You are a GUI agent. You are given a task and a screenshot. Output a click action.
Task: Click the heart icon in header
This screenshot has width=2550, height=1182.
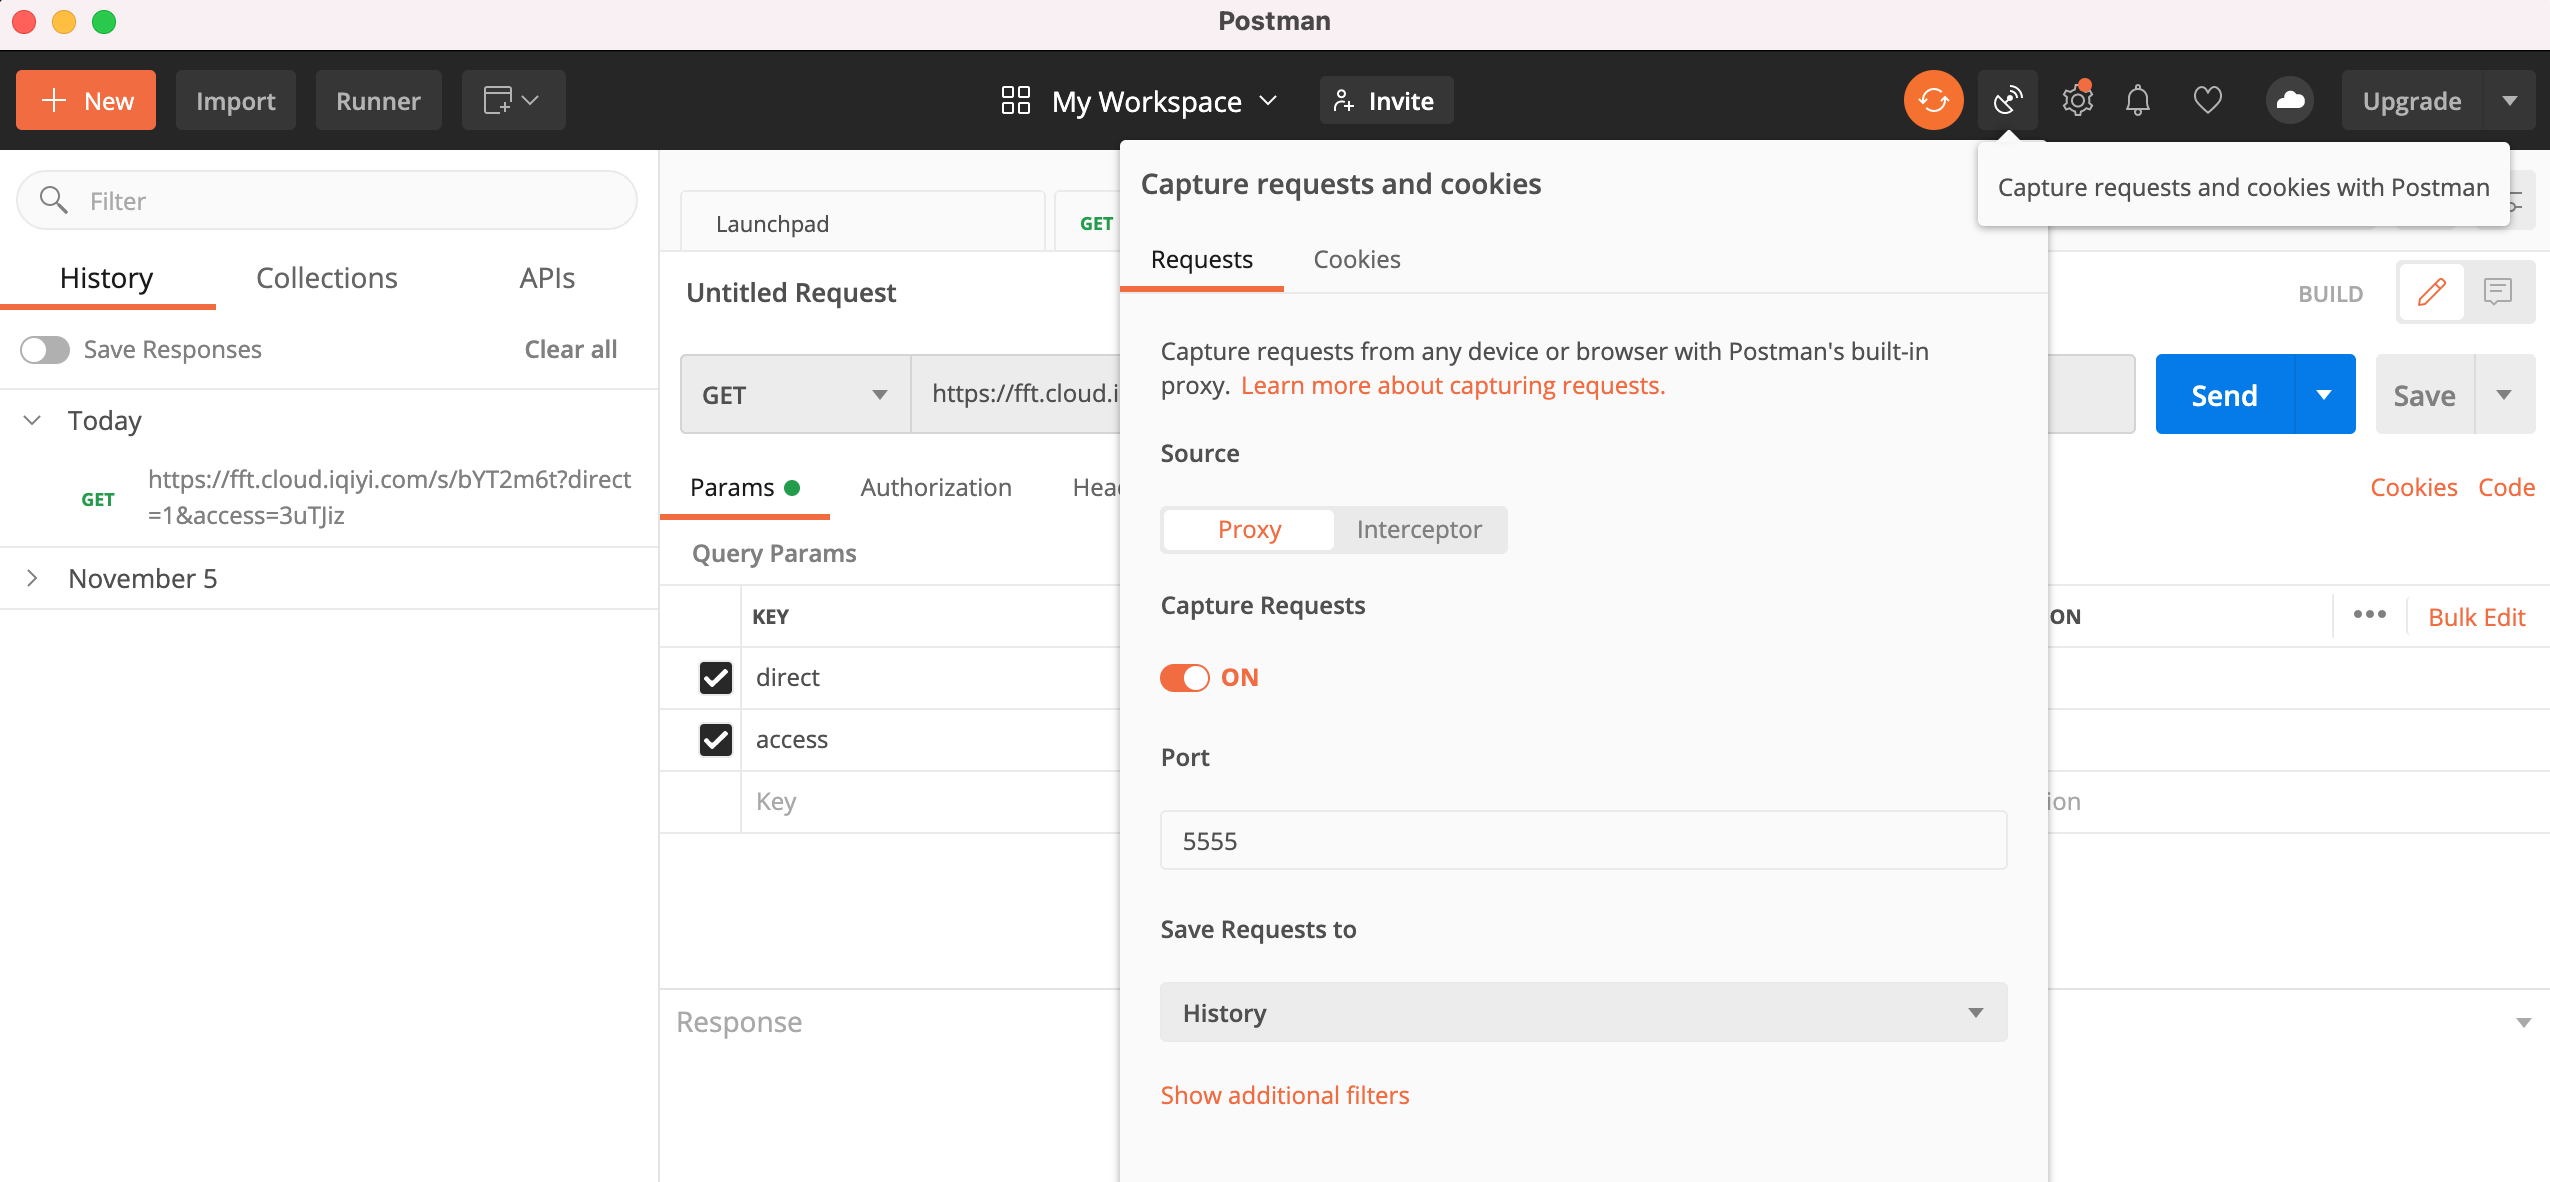tap(2207, 101)
